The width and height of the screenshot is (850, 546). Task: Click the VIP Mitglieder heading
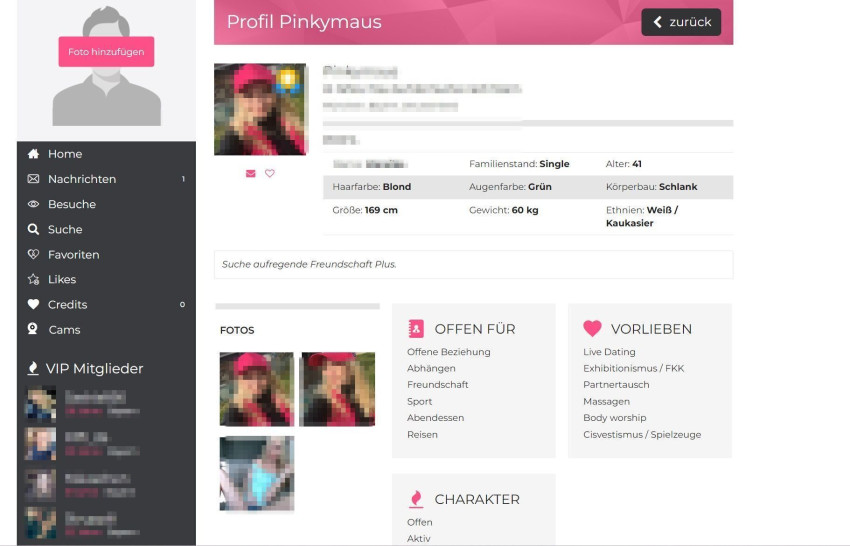coord(94,368)
